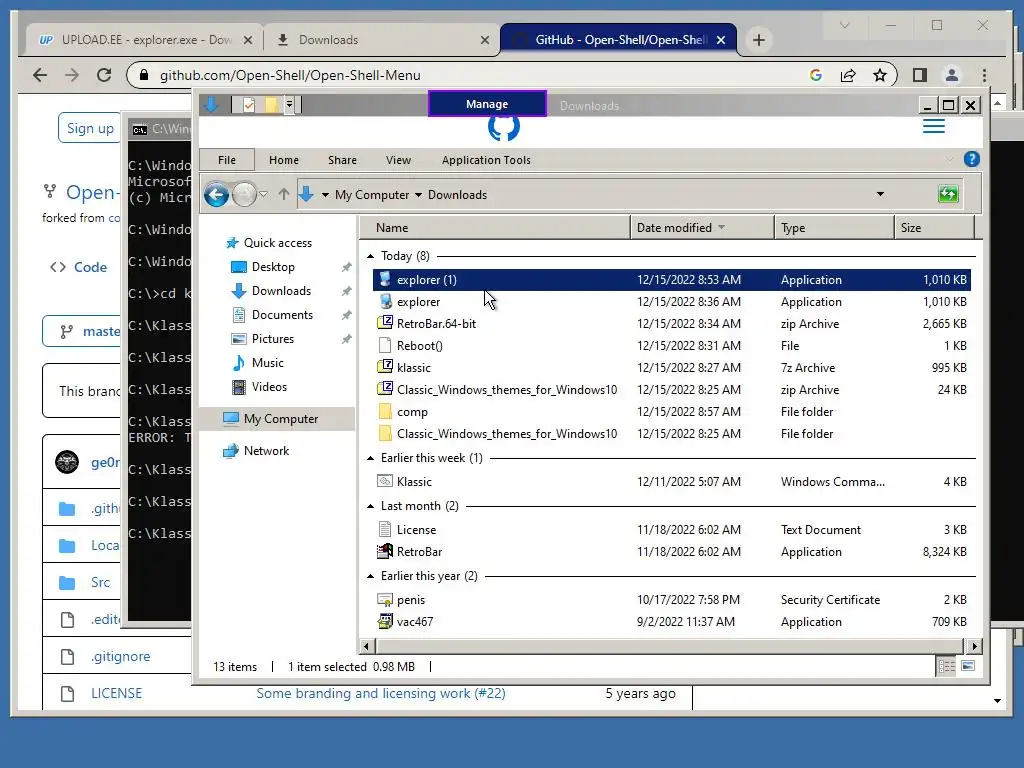Image resolution: width=1024 pixels, height=768 pixels.
Task: Open the dropdown arrow before My Computer in the address bar
Action: click(325, 195)
